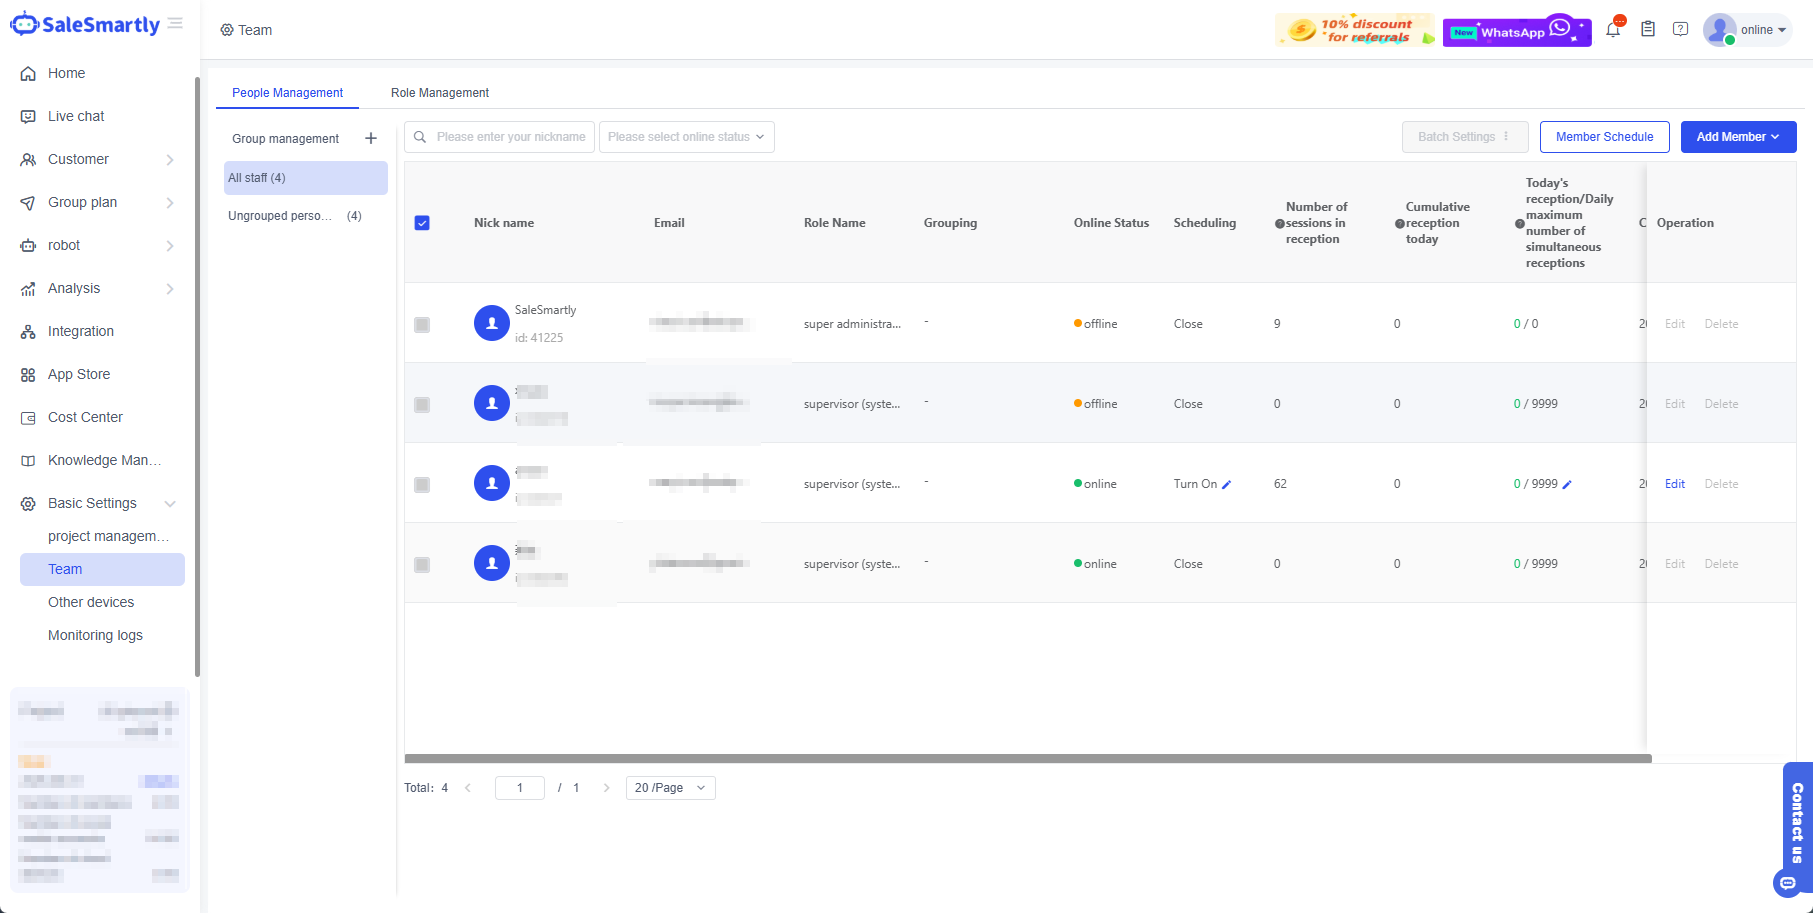Open the clipboard task icon in header
The height and width of the screenshot is (913, 1813).
click(x=1648, y=30)
